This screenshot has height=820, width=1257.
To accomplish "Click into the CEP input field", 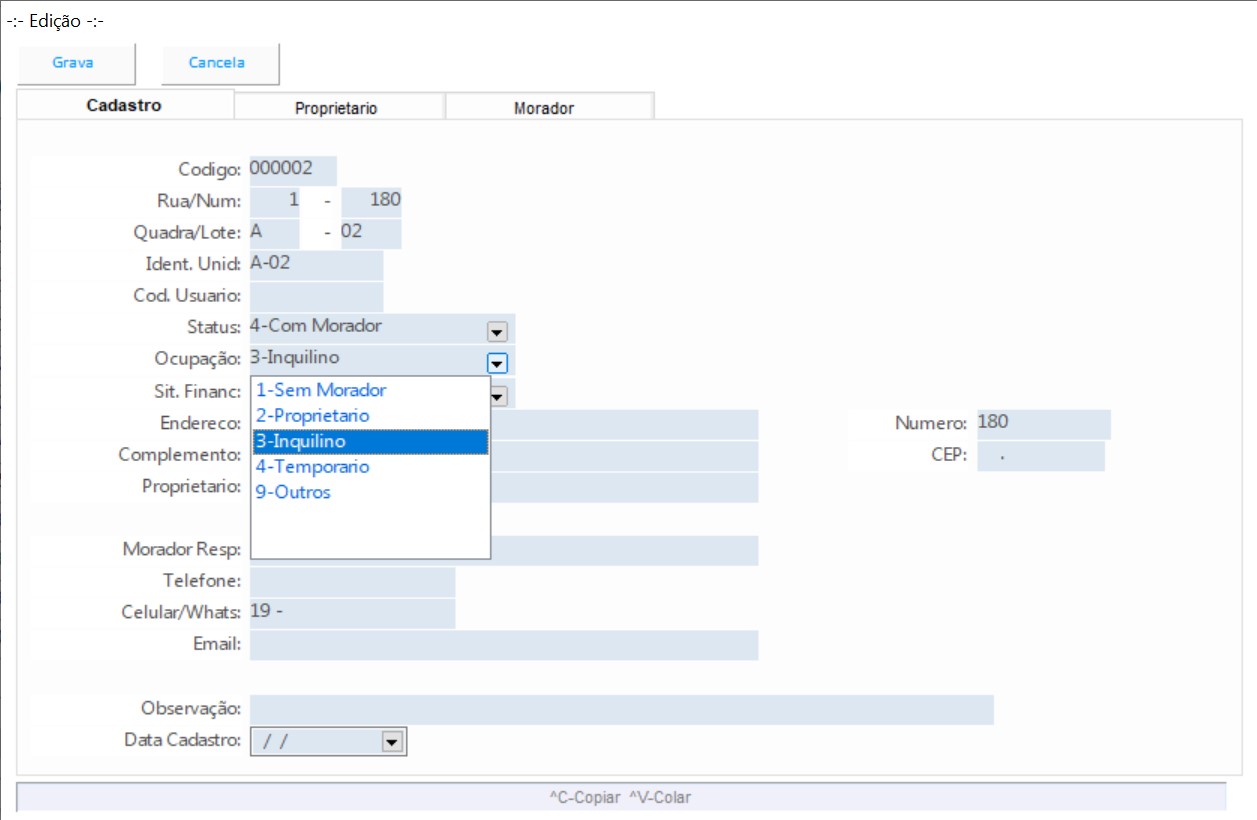I will coord(1040,456).
